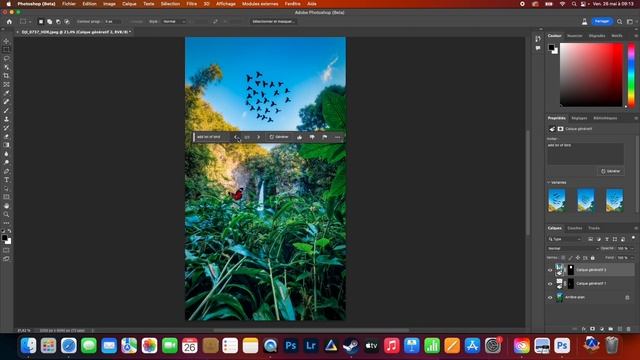640x360 pixels.
Task: Show next generated variation arrow
Action: tap(258, 137)
